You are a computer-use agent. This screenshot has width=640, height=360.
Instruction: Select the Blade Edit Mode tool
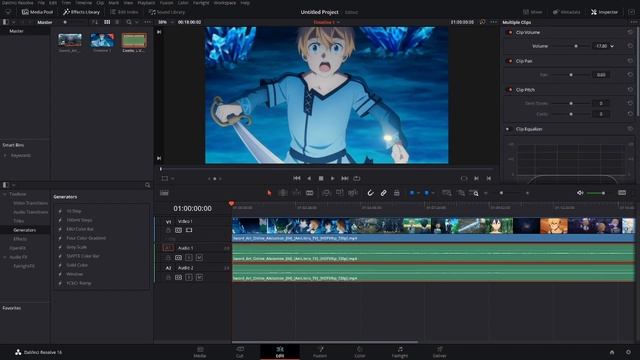(310, 193)
